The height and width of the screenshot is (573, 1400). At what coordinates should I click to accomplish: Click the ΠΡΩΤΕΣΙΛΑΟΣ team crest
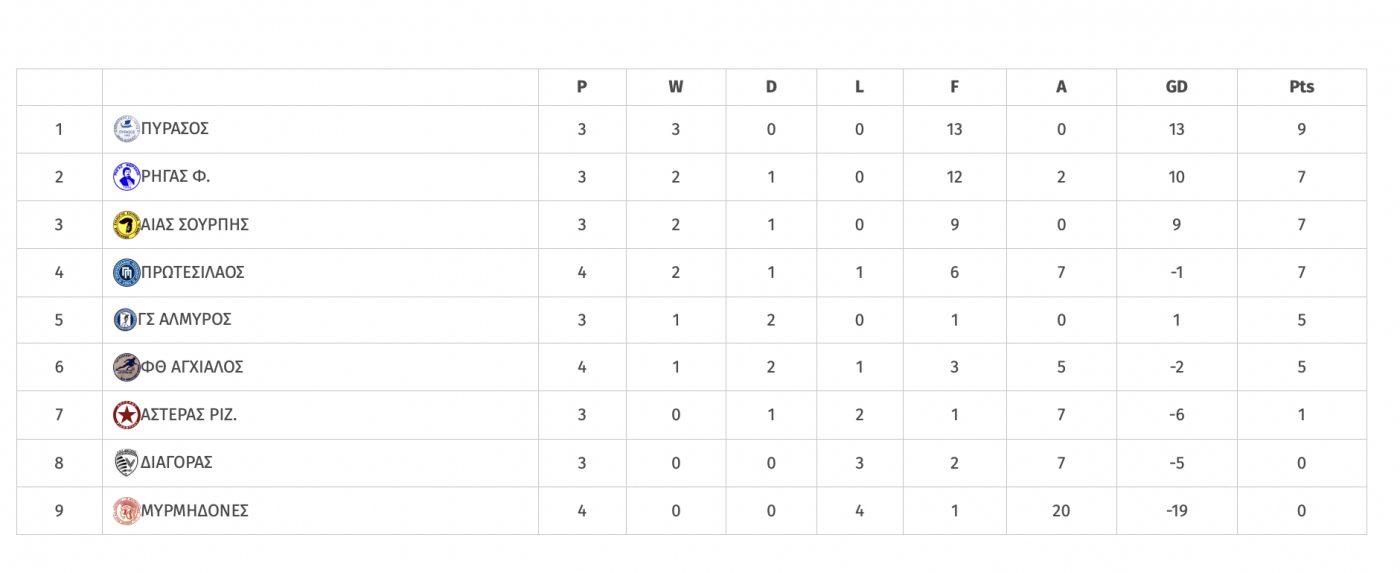coord(127,272)
